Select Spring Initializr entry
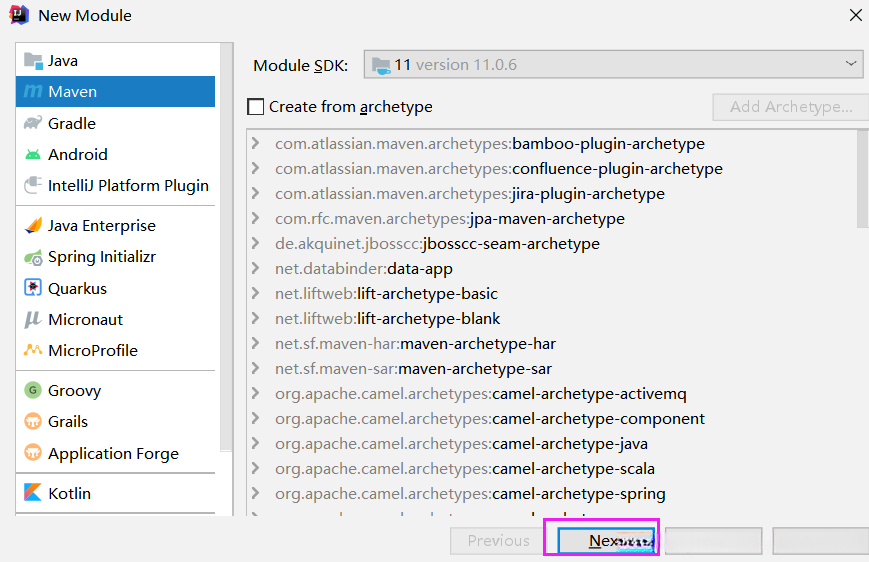The width and height of the screenshot is (869, 562). click(115, 257)
